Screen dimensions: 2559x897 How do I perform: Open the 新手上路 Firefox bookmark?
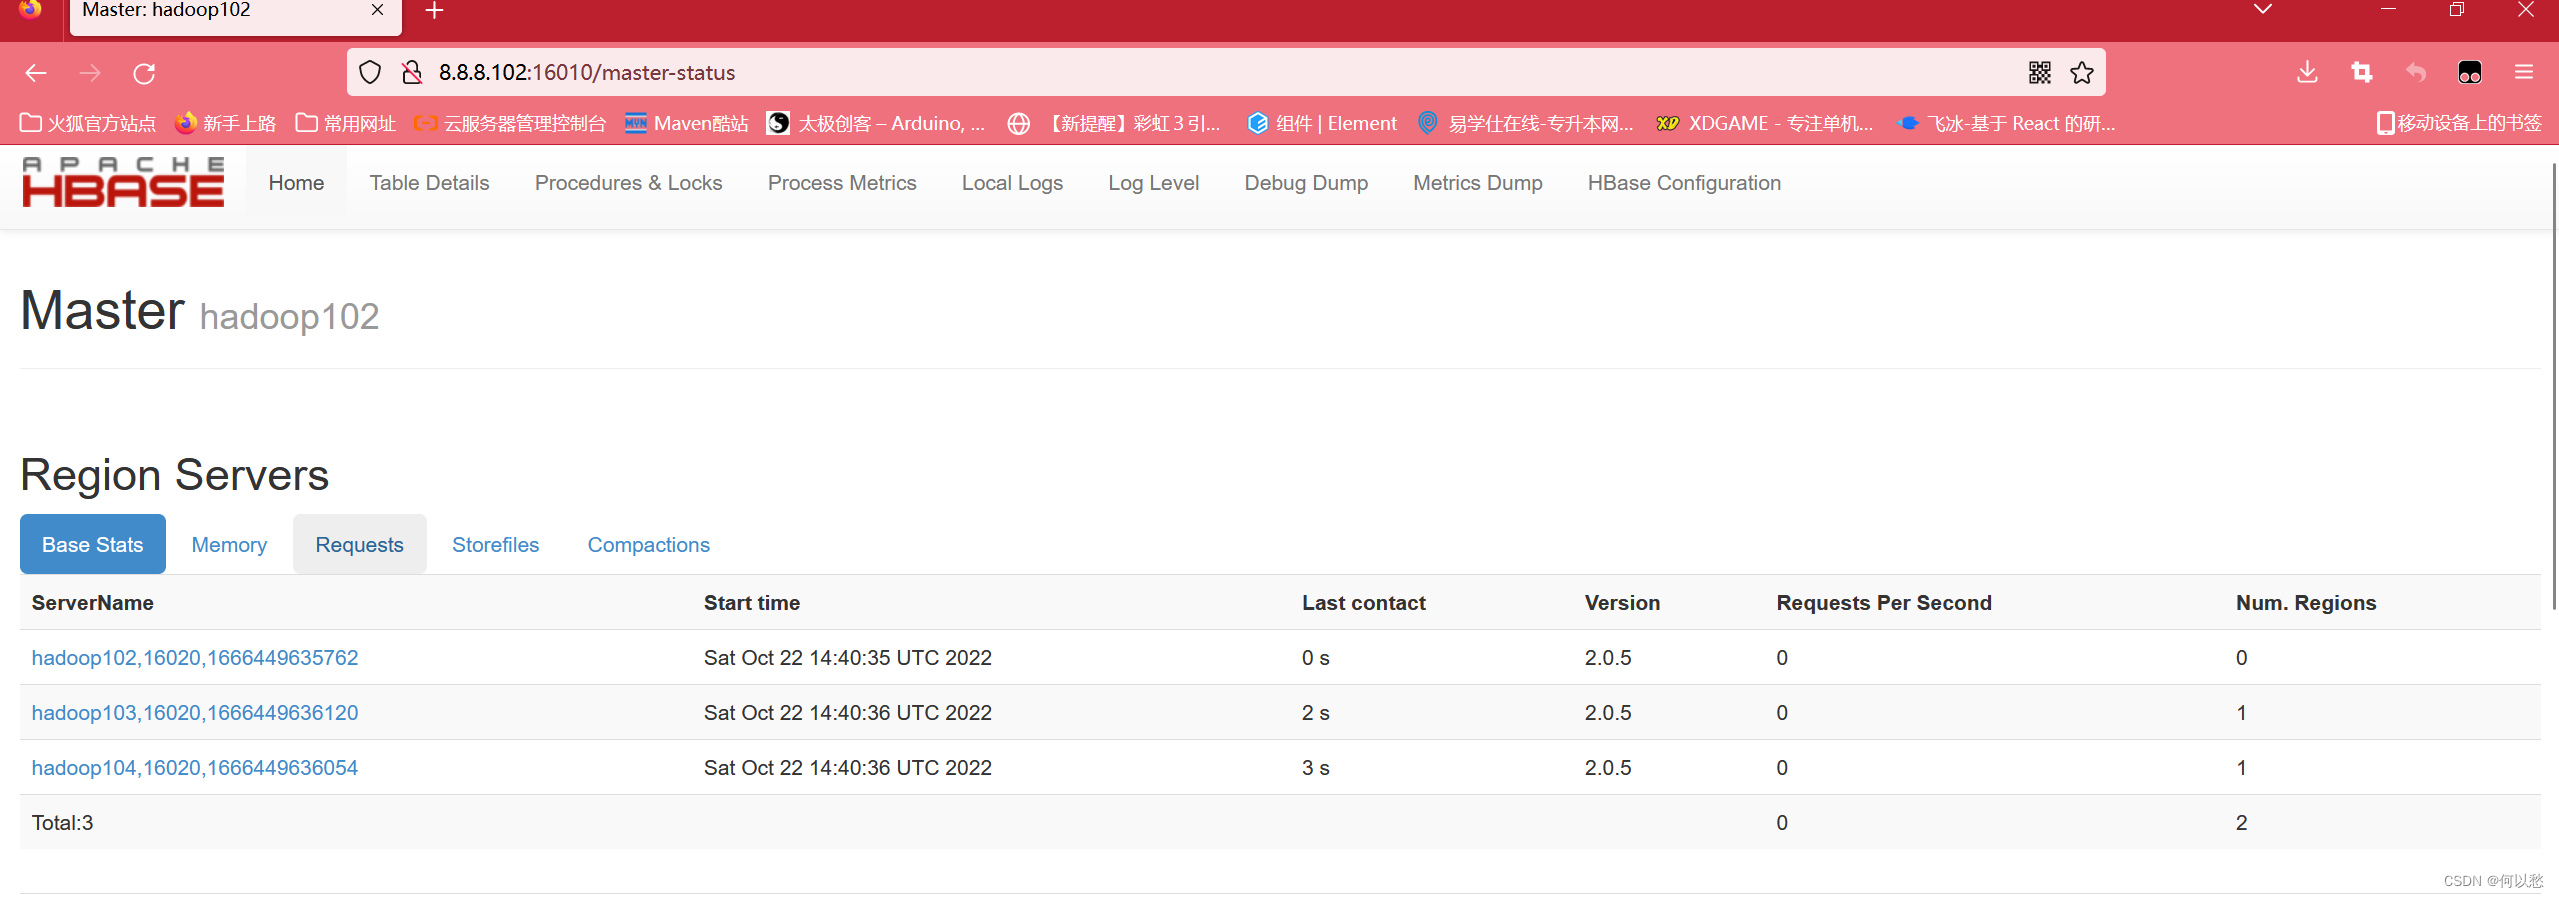pyautogui.click(x=225, y=123)
